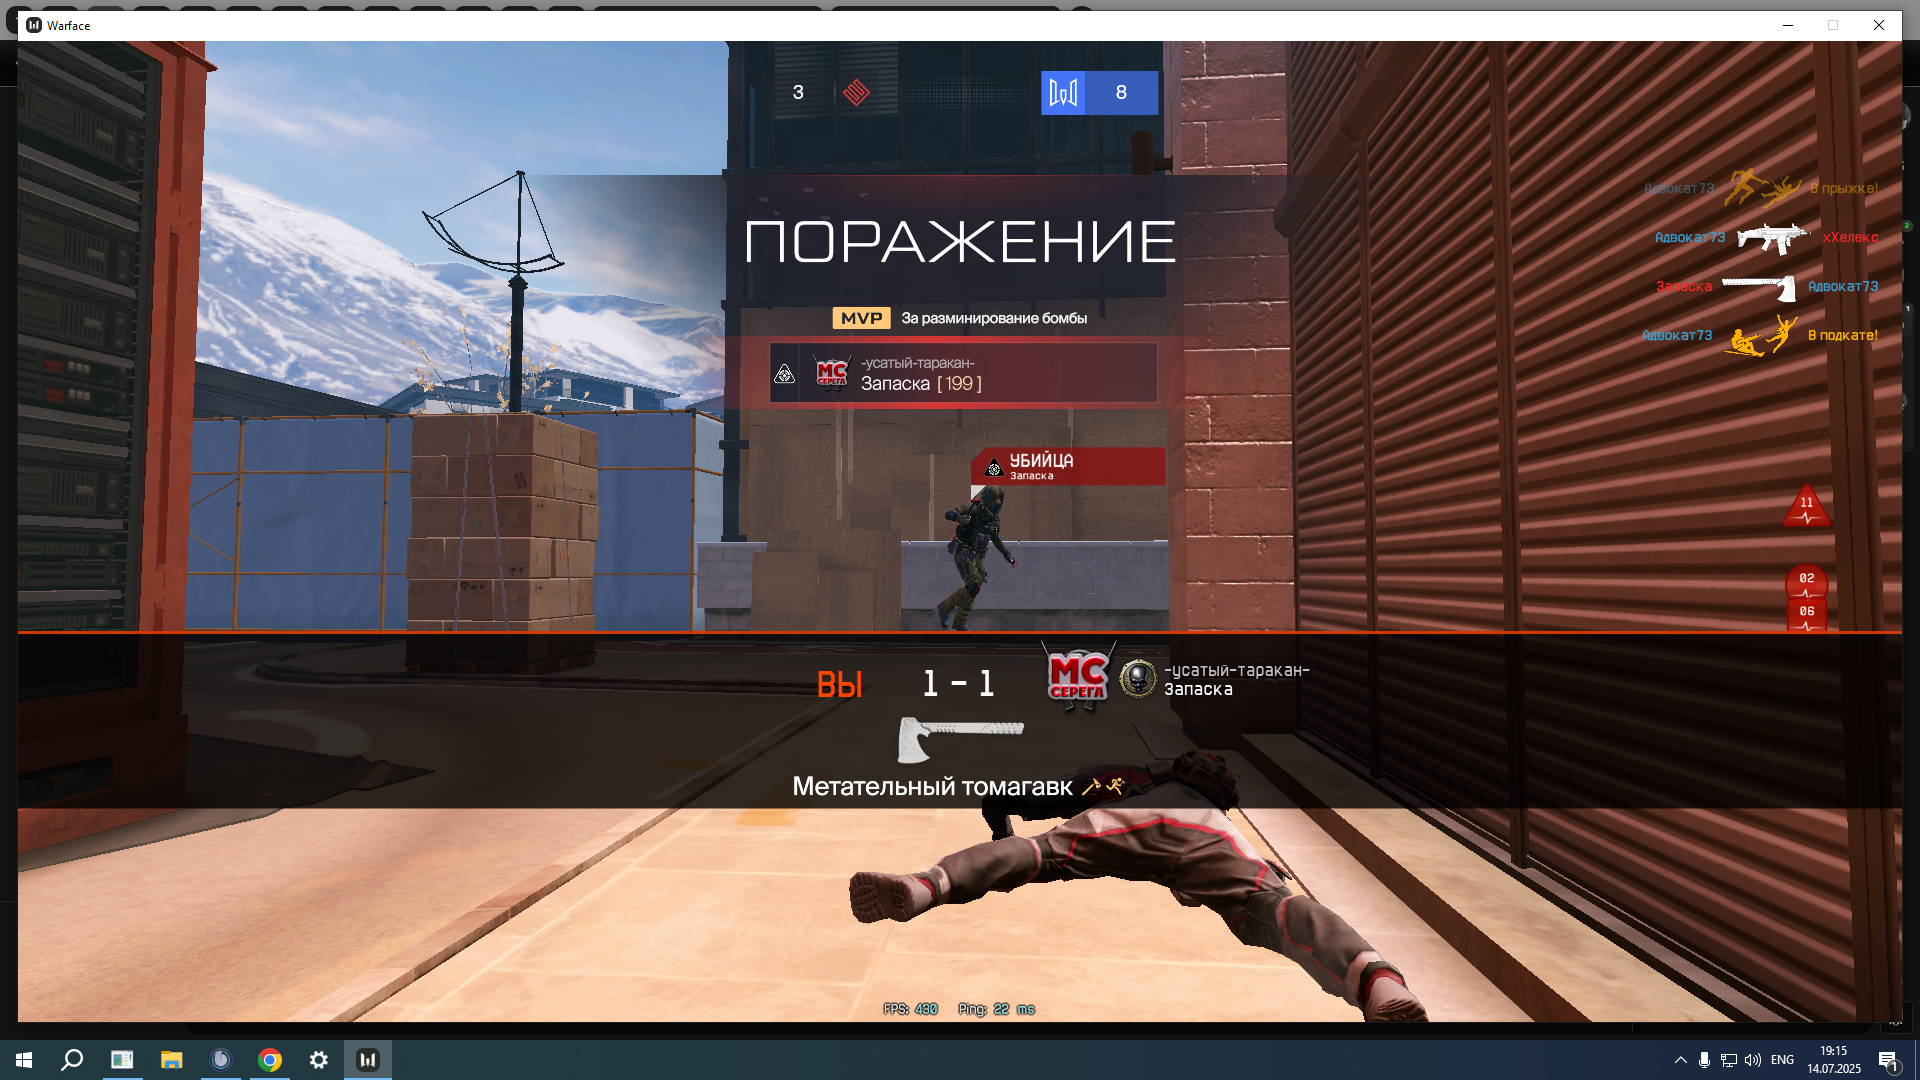Click the skull icon on УБИЙЦА tag
1920x1080 pixels.
pos(994,468)
